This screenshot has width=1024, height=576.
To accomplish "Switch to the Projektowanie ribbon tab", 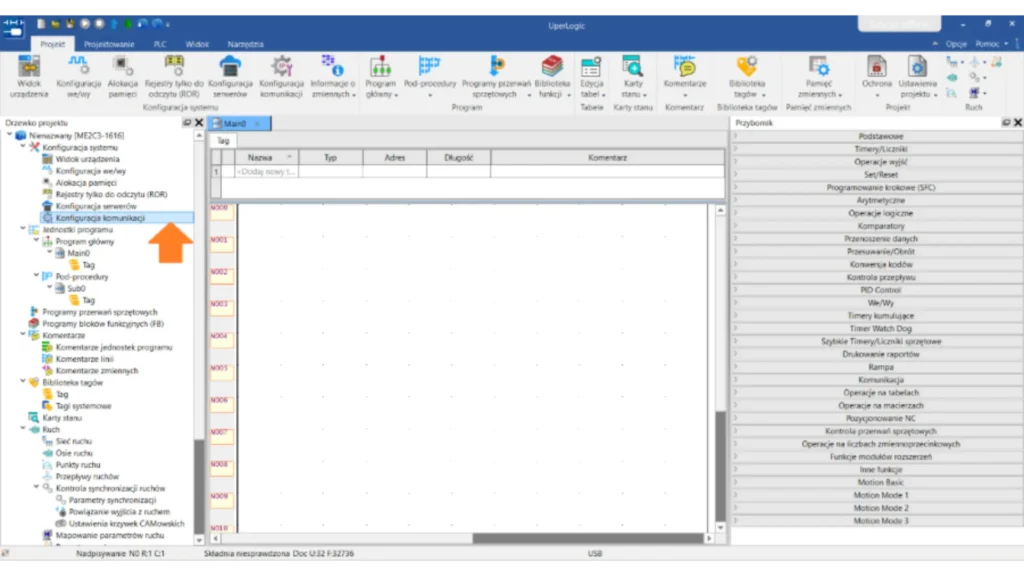I will click(x=109, y=44).
